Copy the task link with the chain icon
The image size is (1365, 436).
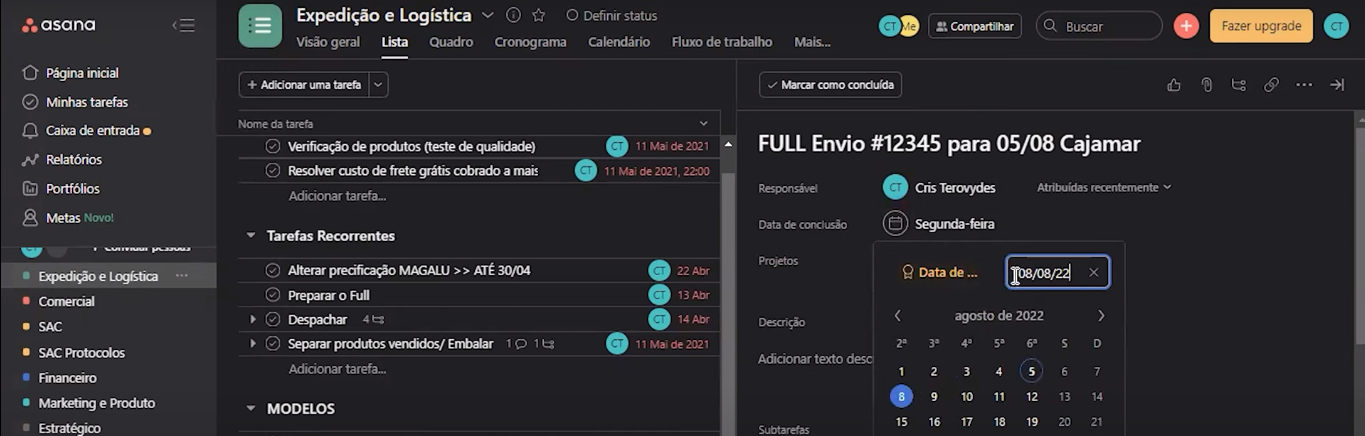click(1271, 85)
